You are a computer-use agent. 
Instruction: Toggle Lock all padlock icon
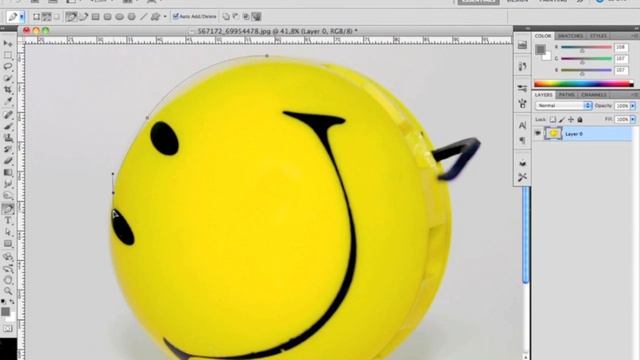tap(580, 120)
